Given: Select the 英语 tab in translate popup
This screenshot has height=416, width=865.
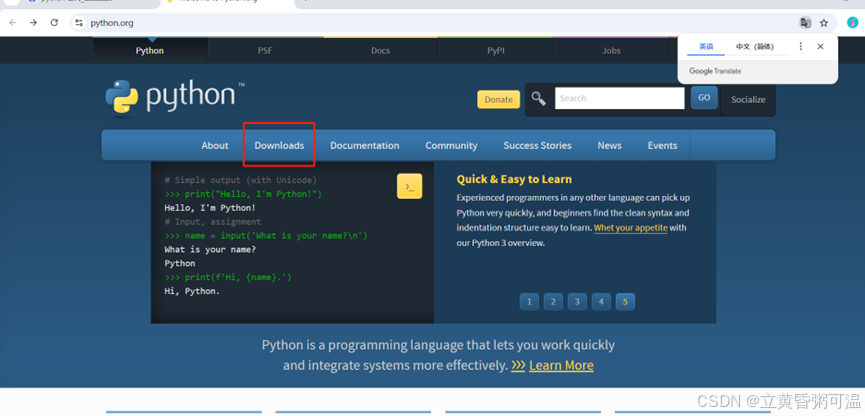Looking at the screenshot, I should [x=706, y=46].
